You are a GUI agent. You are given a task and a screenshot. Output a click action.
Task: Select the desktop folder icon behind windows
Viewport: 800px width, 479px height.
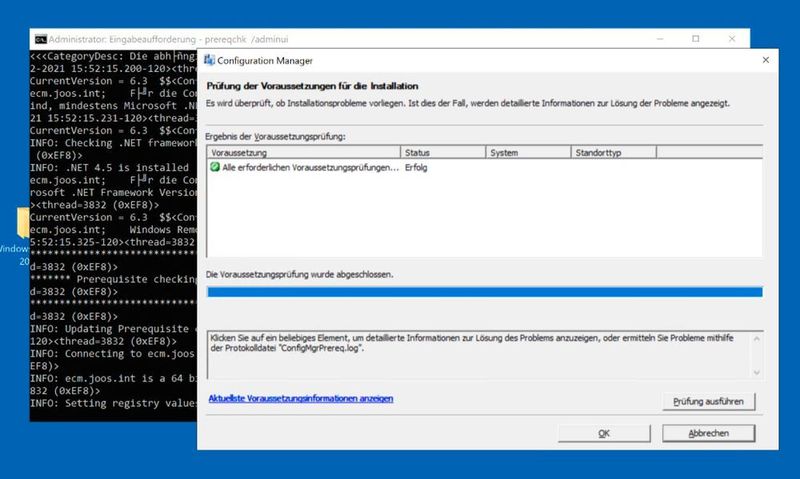click(x=23, y=222)
